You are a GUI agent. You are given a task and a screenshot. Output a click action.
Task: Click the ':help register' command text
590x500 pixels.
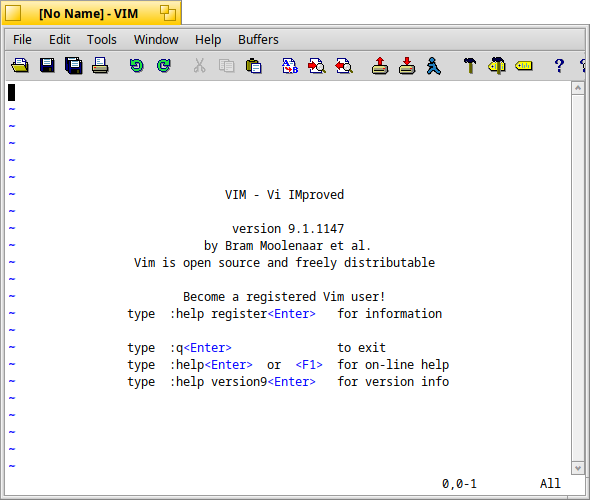point(218,314)
